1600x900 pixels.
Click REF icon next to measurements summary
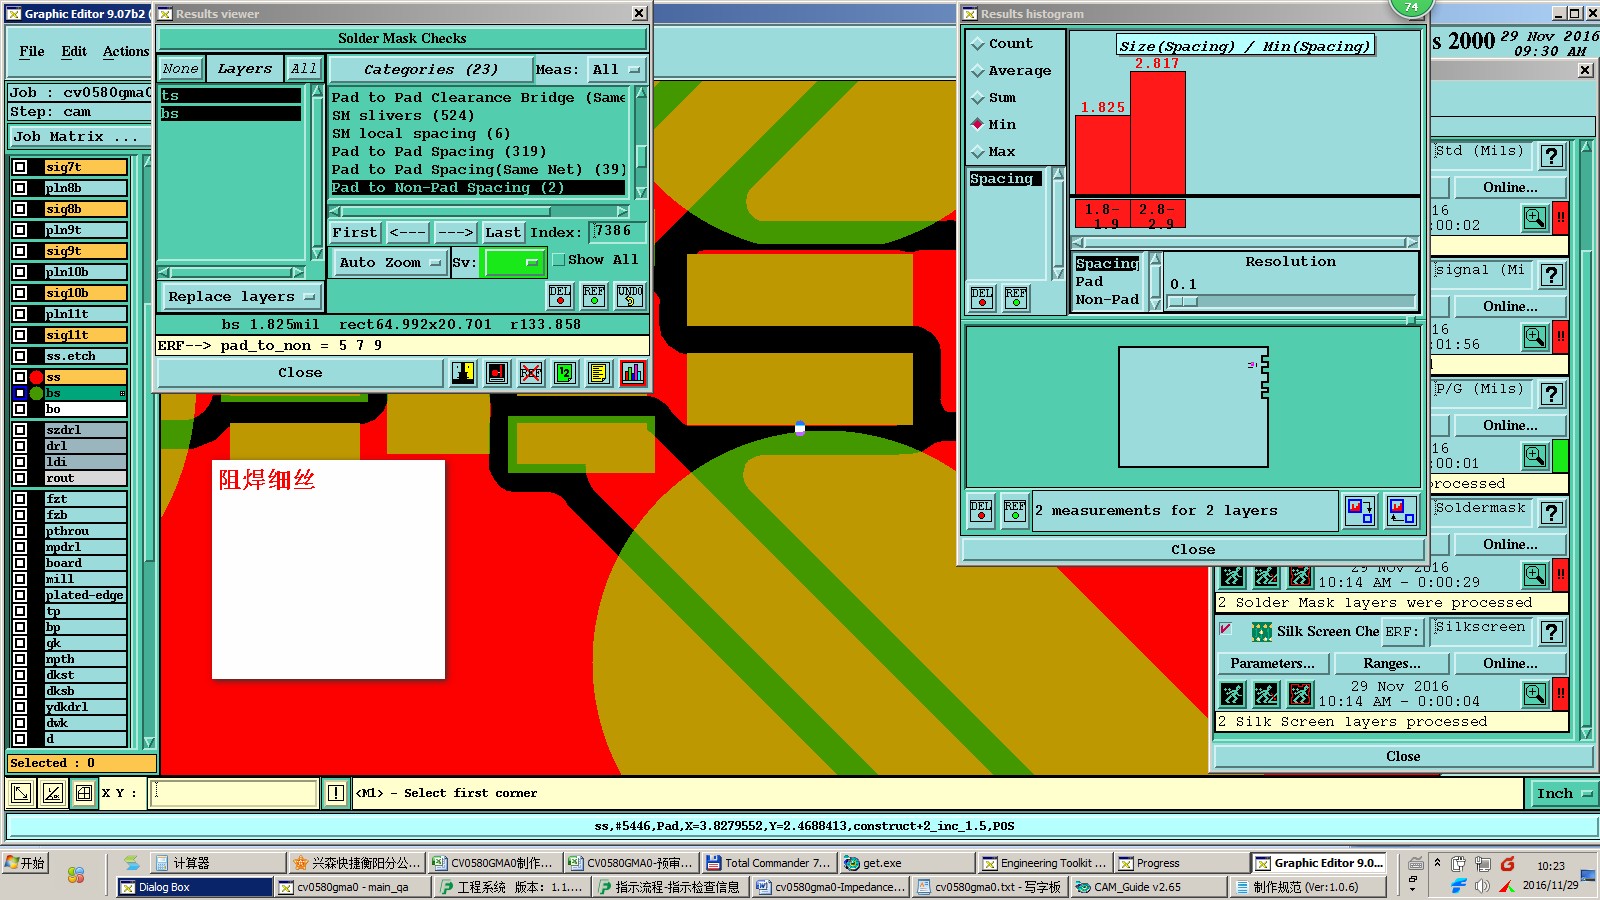coord(1015,511)
